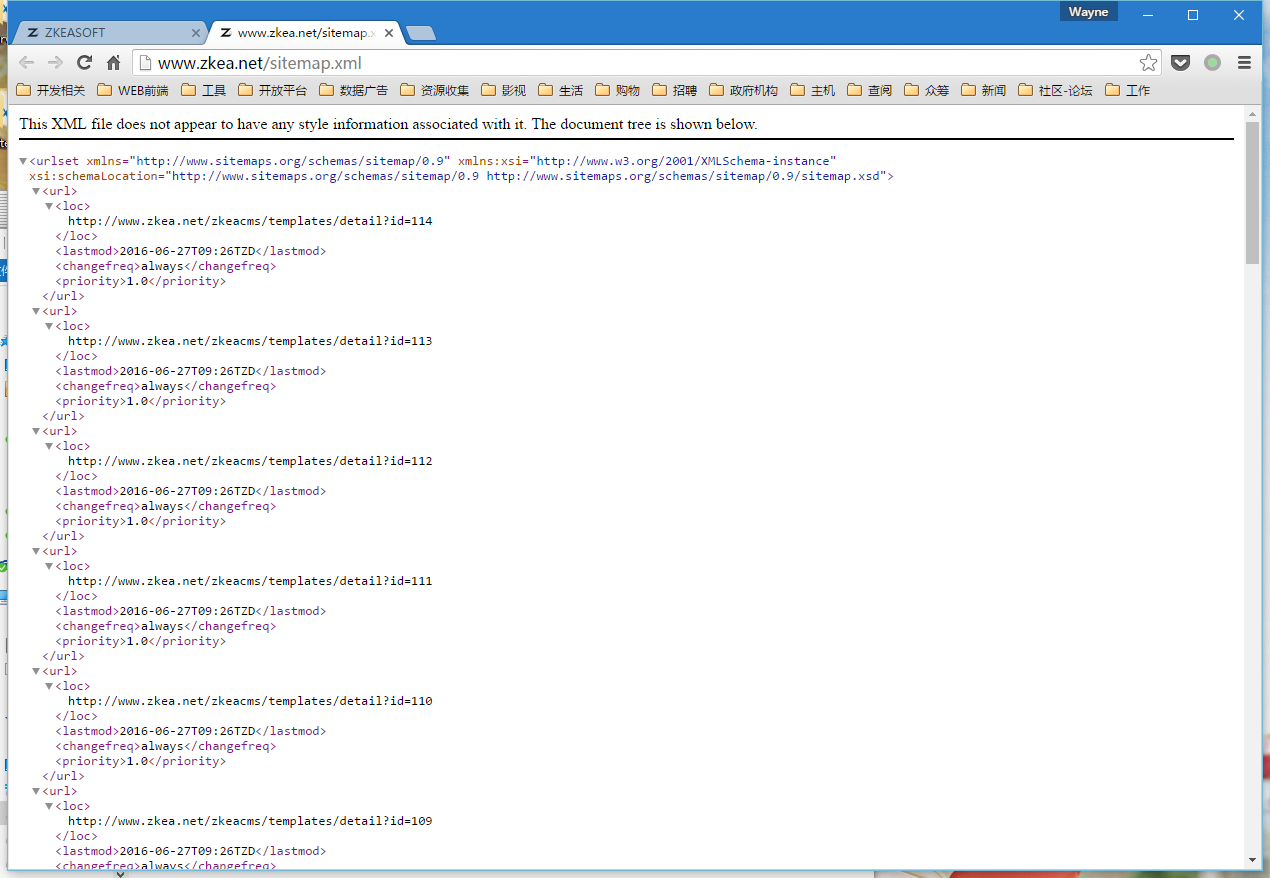Click the detail?id=114 URL text

[250, 221]
